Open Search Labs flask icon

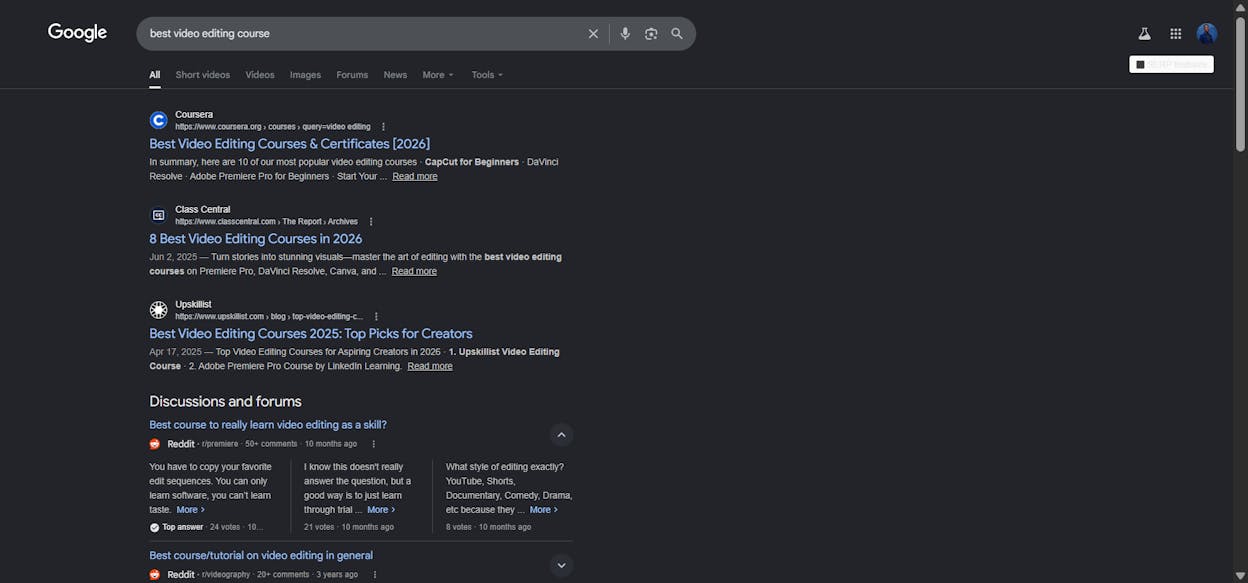pos(1144,33)
